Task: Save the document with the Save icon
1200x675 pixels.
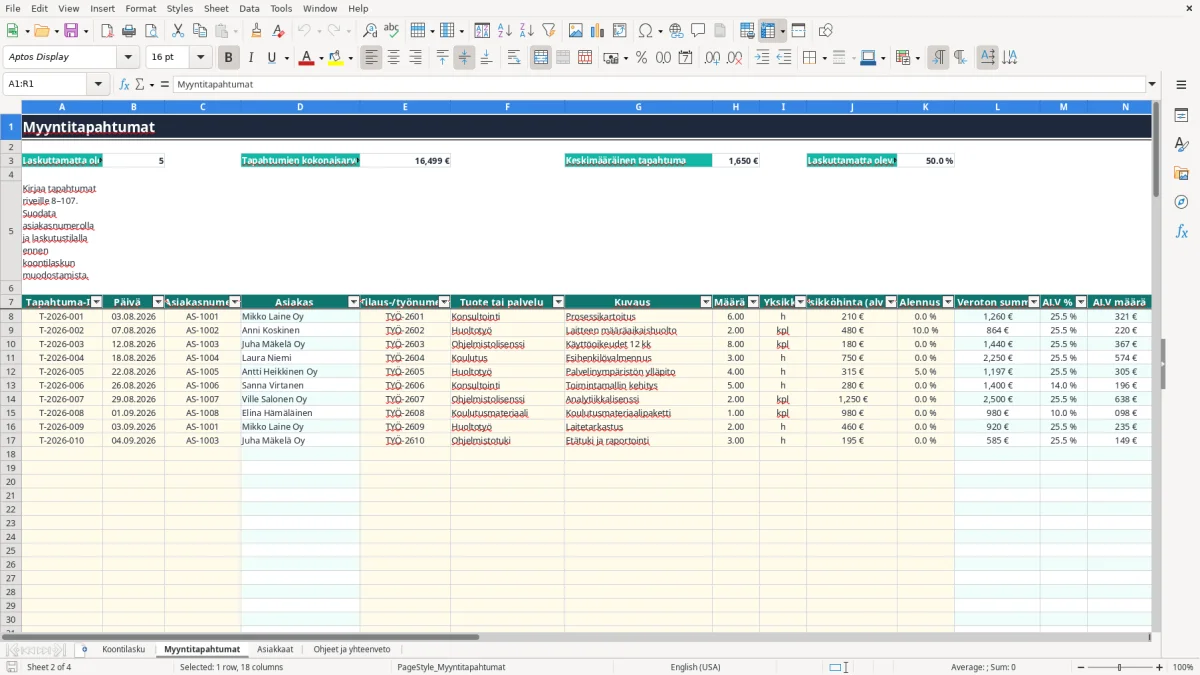Action: tap(71, 31)
